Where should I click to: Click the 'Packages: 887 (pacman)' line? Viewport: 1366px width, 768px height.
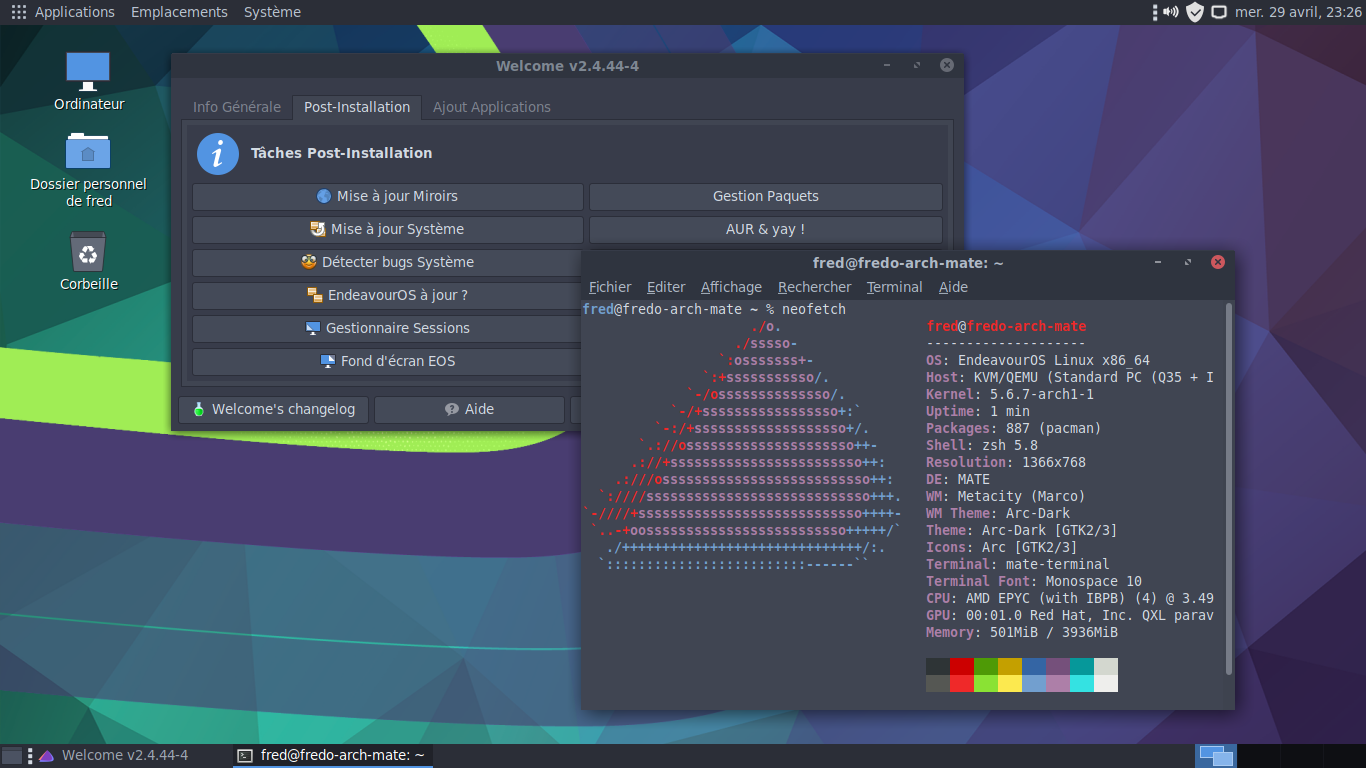[x=1014, y=428]
